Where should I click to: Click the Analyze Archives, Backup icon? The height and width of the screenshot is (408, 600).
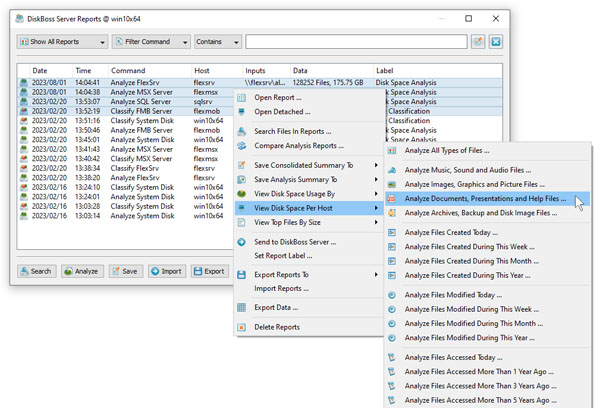(x=392, y=213)
